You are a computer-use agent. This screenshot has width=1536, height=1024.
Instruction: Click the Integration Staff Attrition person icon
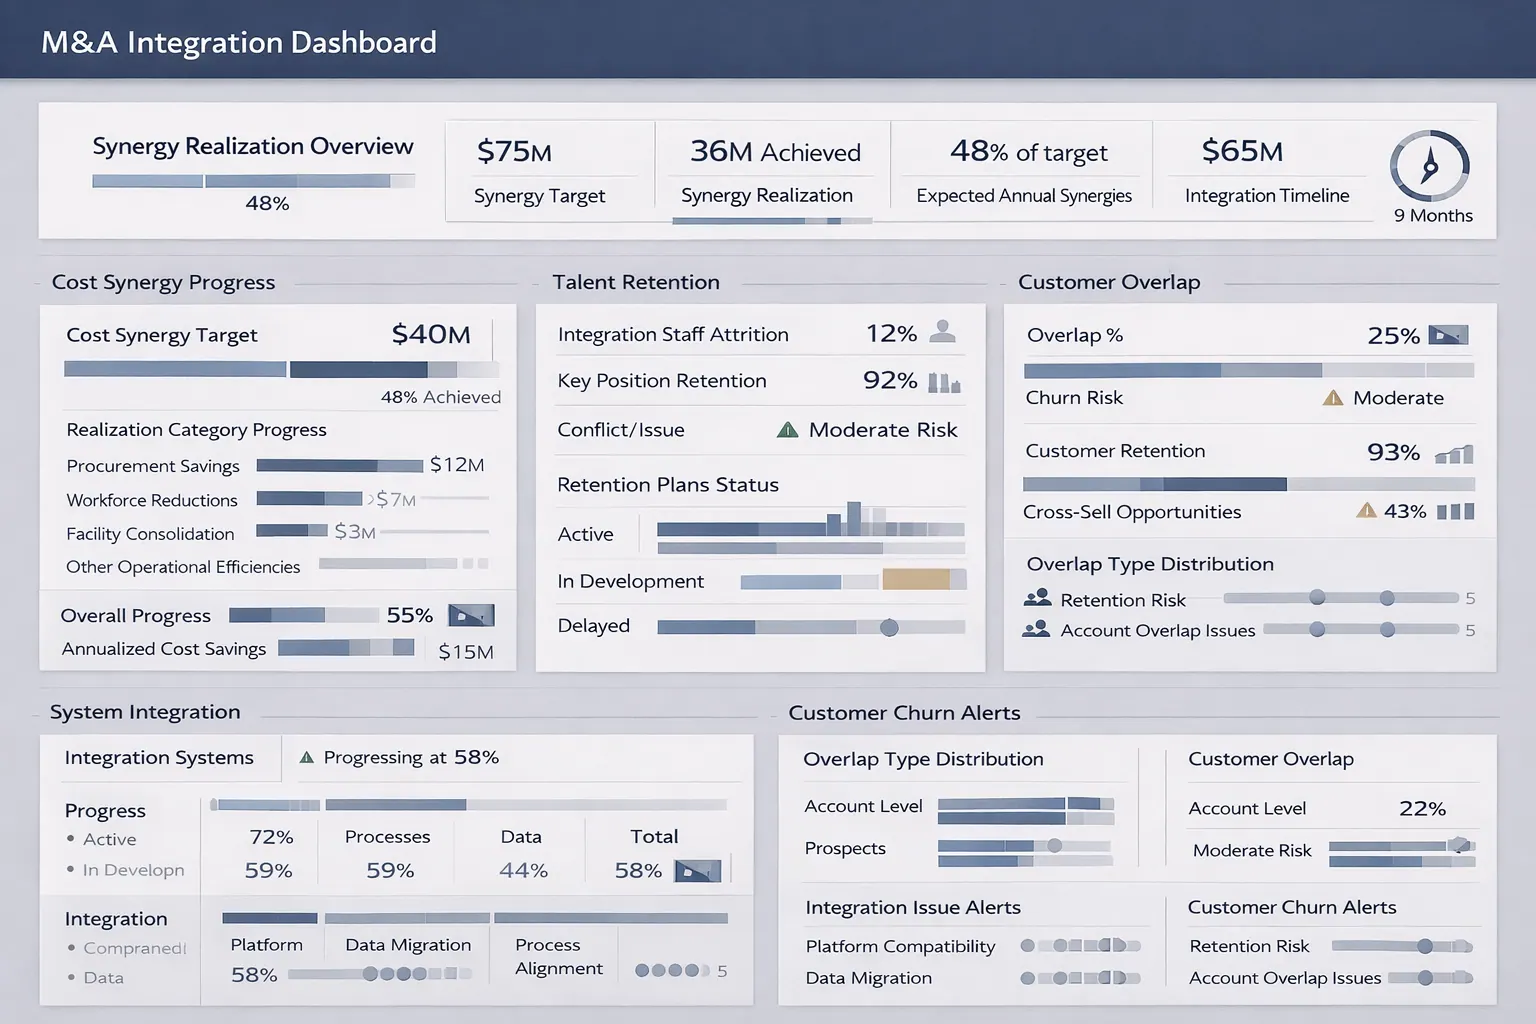coord(941,333)
